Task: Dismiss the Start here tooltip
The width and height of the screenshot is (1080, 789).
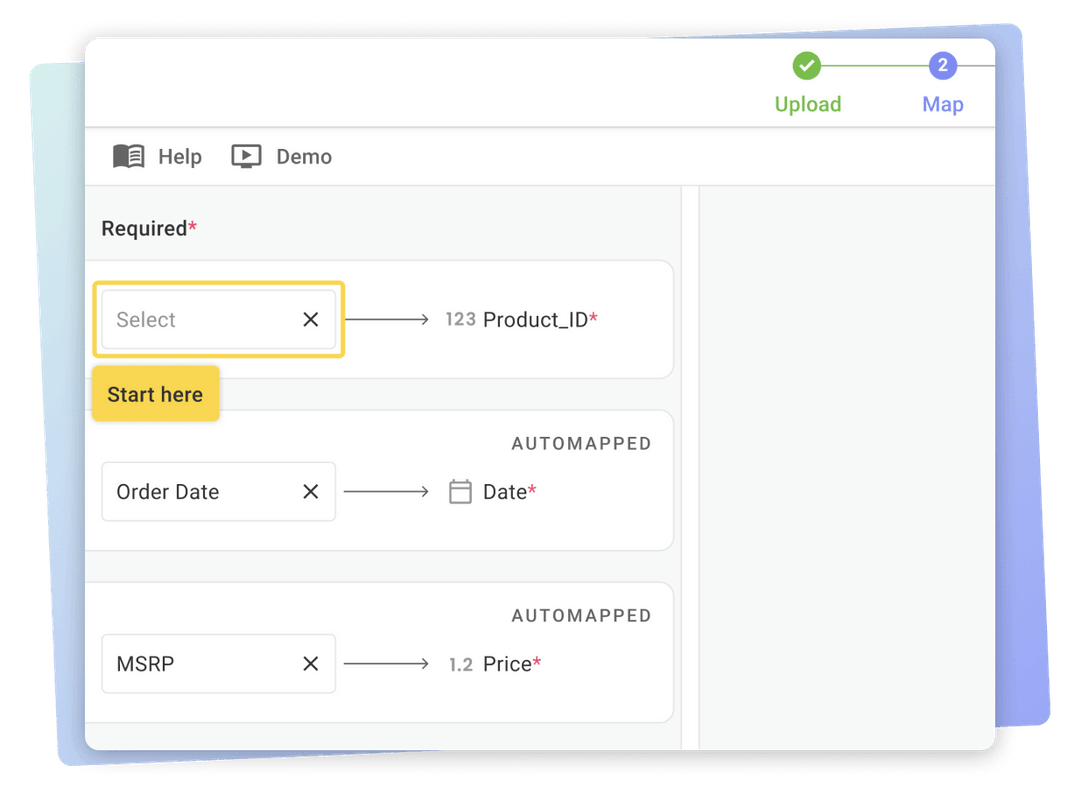Action: coord(155,394)
